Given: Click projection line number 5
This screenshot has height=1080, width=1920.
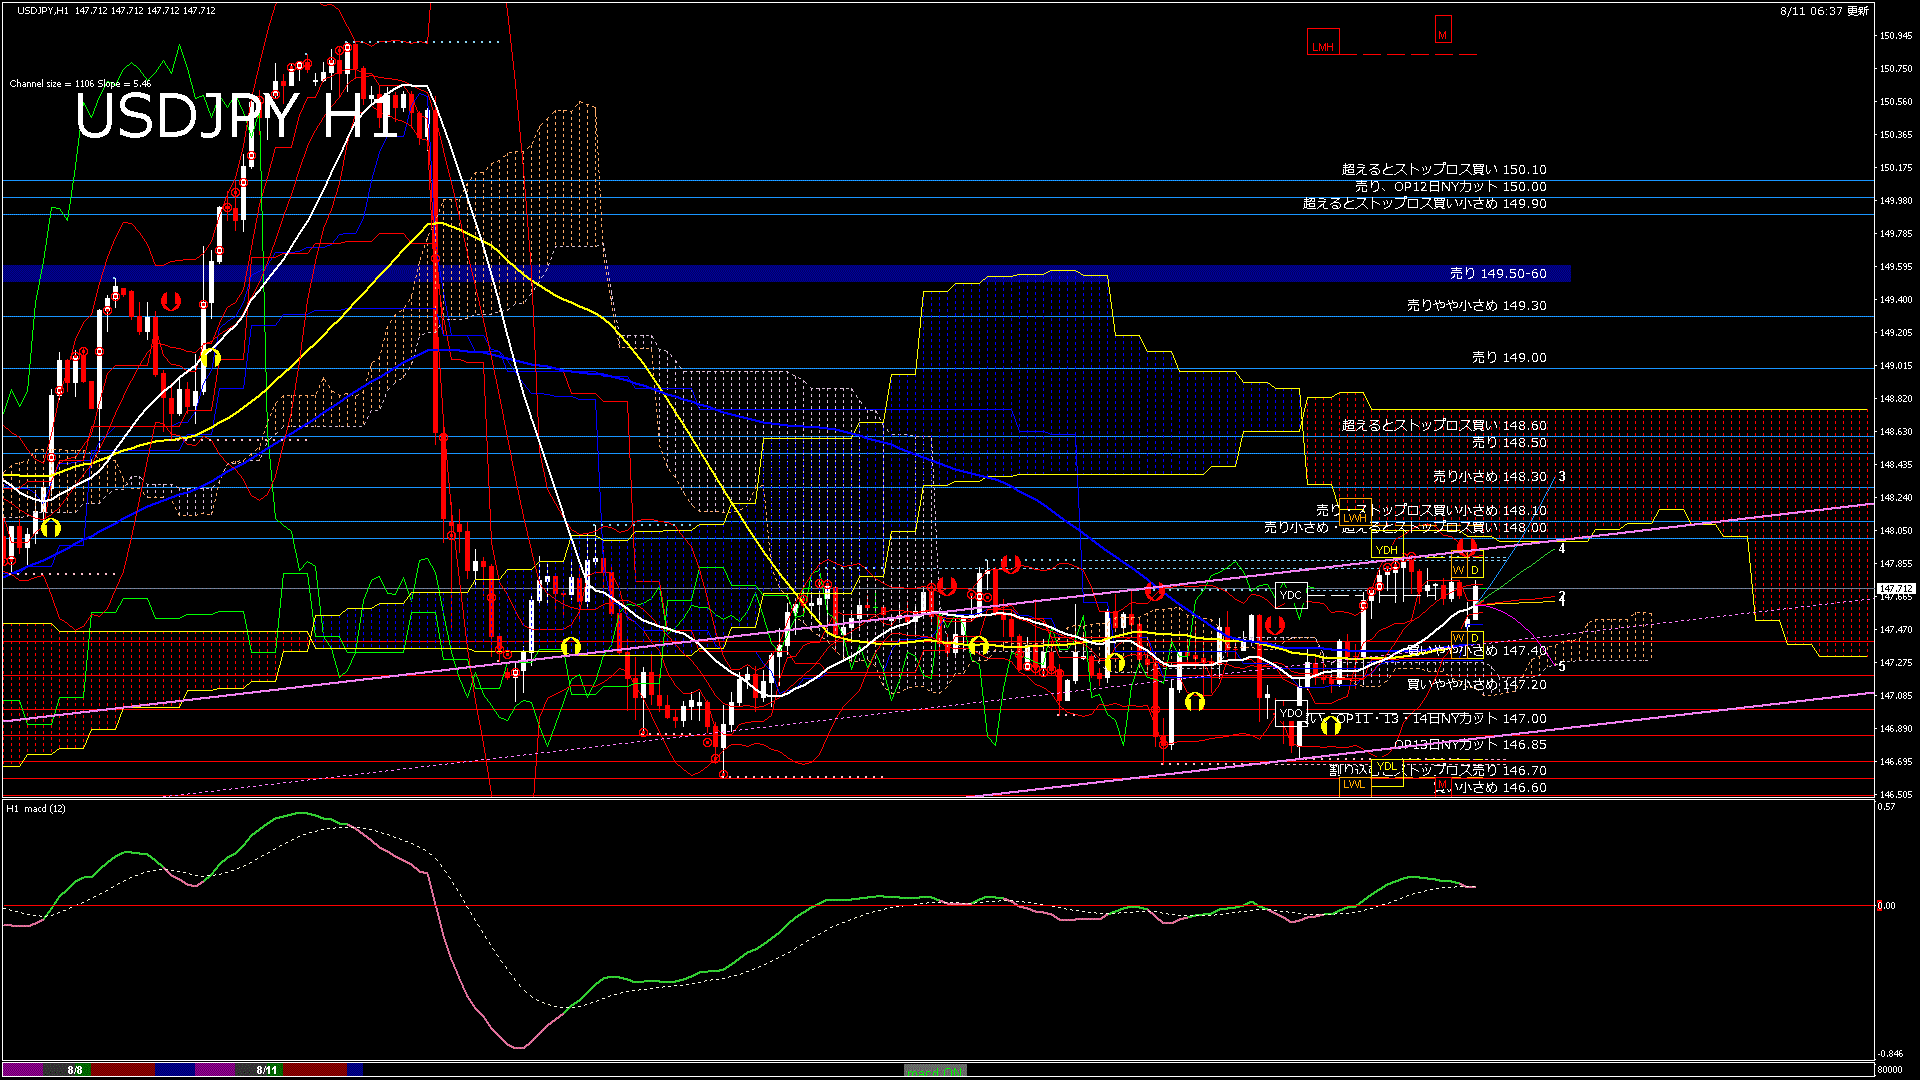Looking at the screenshot, I should point(1562,666).
